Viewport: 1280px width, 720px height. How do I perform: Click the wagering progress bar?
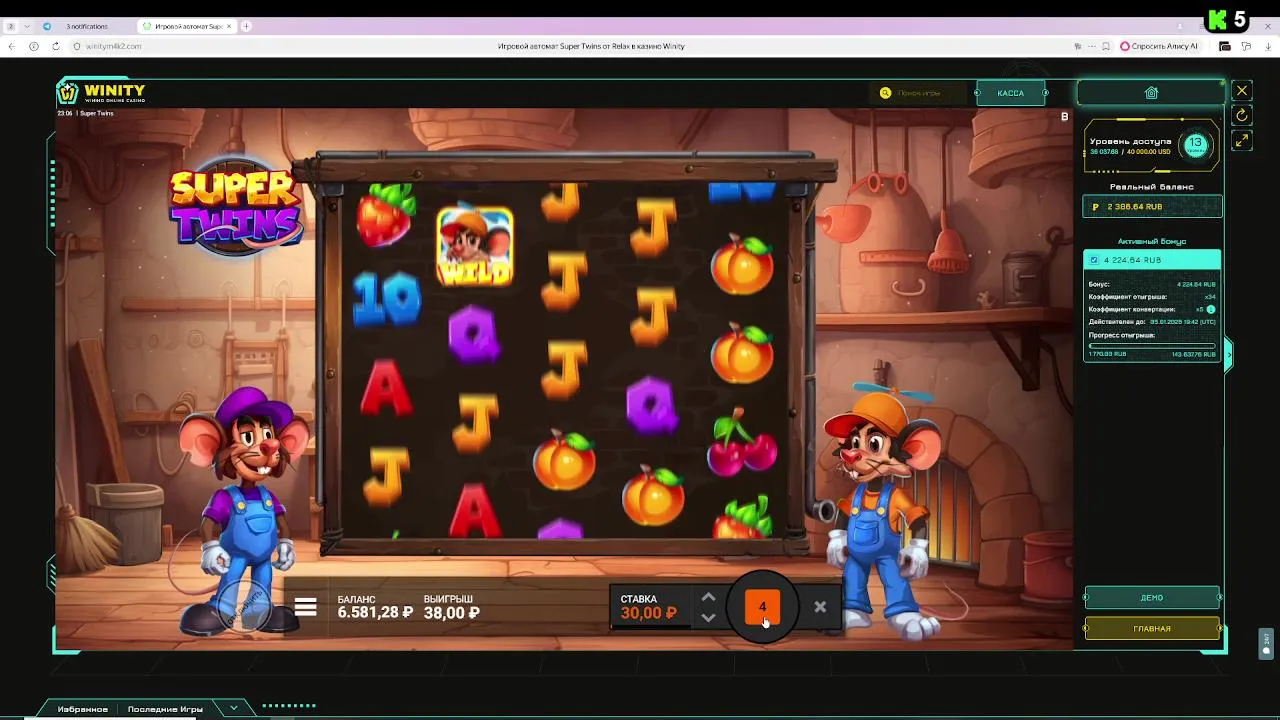[1152, 345]
